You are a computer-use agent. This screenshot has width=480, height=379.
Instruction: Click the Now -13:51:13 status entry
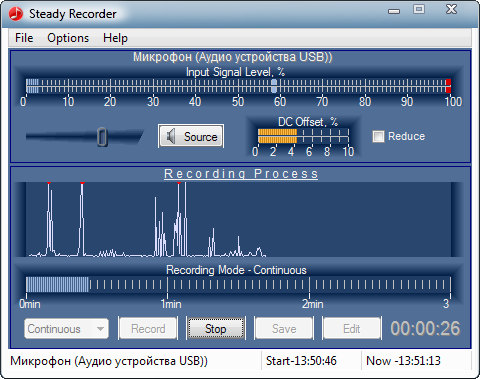[403, 361]
